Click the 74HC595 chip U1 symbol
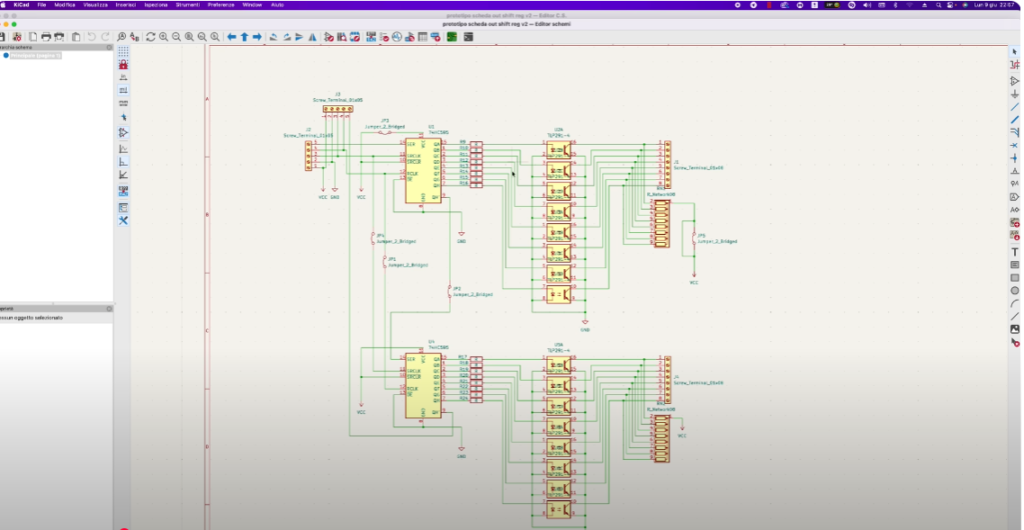 423,170
